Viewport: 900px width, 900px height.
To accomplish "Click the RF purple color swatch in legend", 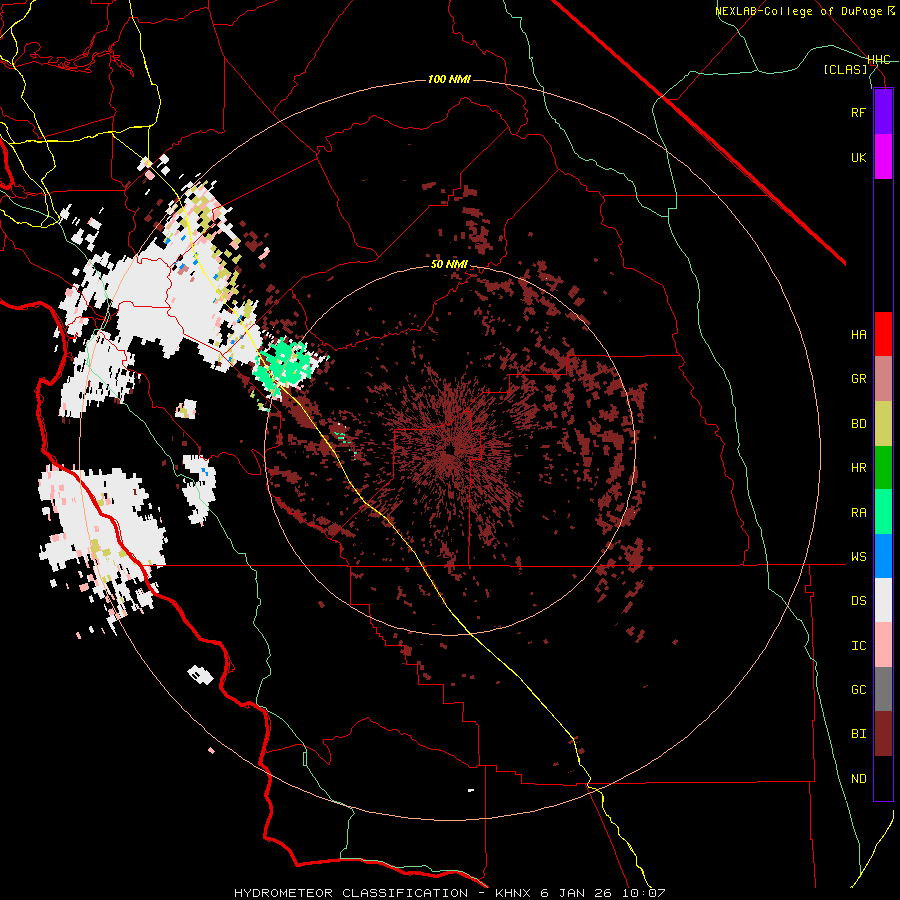I will point(883,112).
